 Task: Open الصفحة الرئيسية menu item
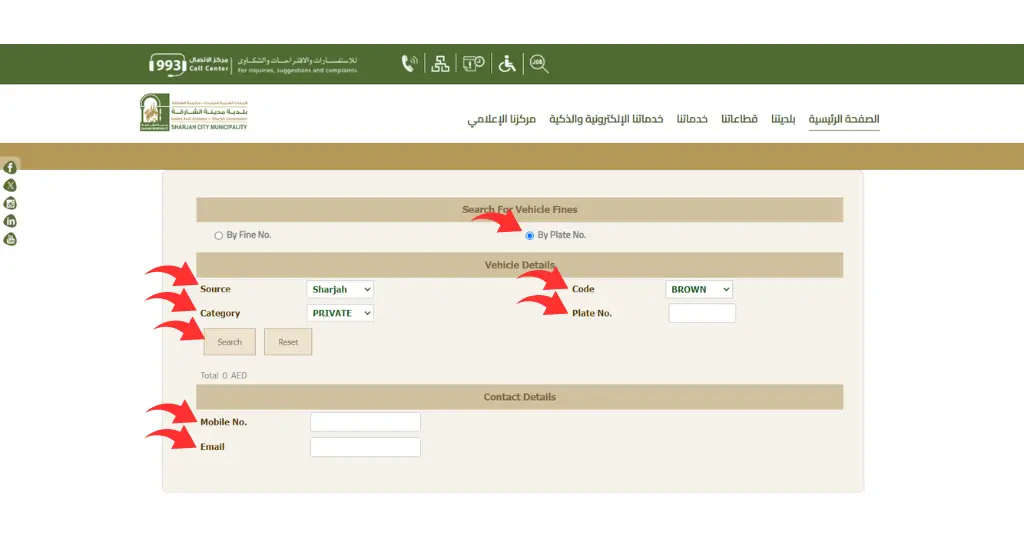click(844, 119)
